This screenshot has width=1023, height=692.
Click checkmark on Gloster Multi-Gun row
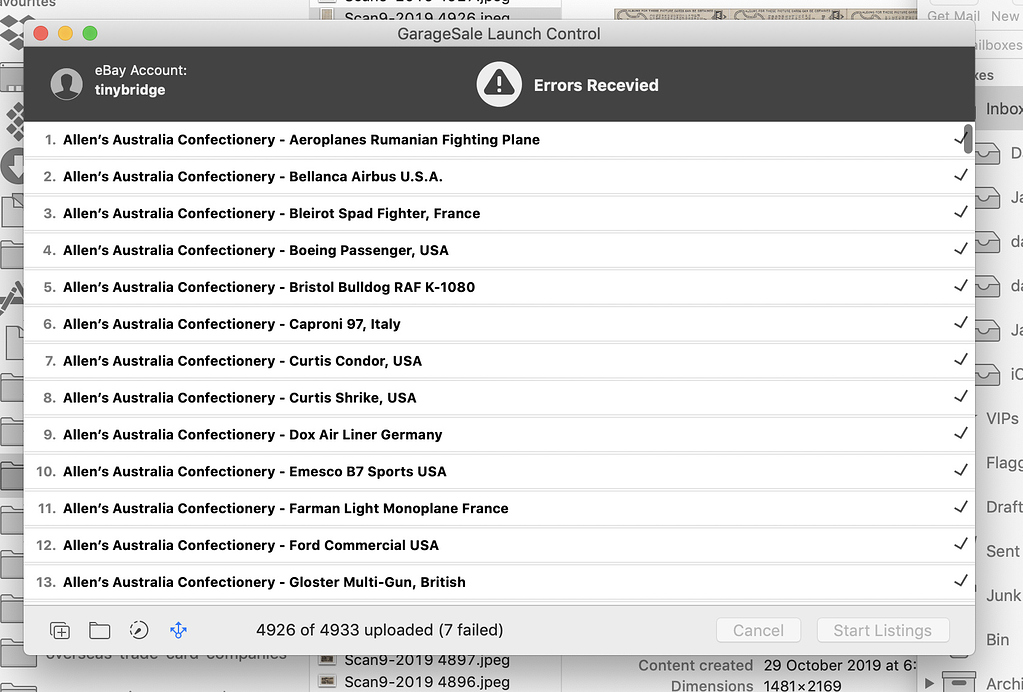[960, 580]
